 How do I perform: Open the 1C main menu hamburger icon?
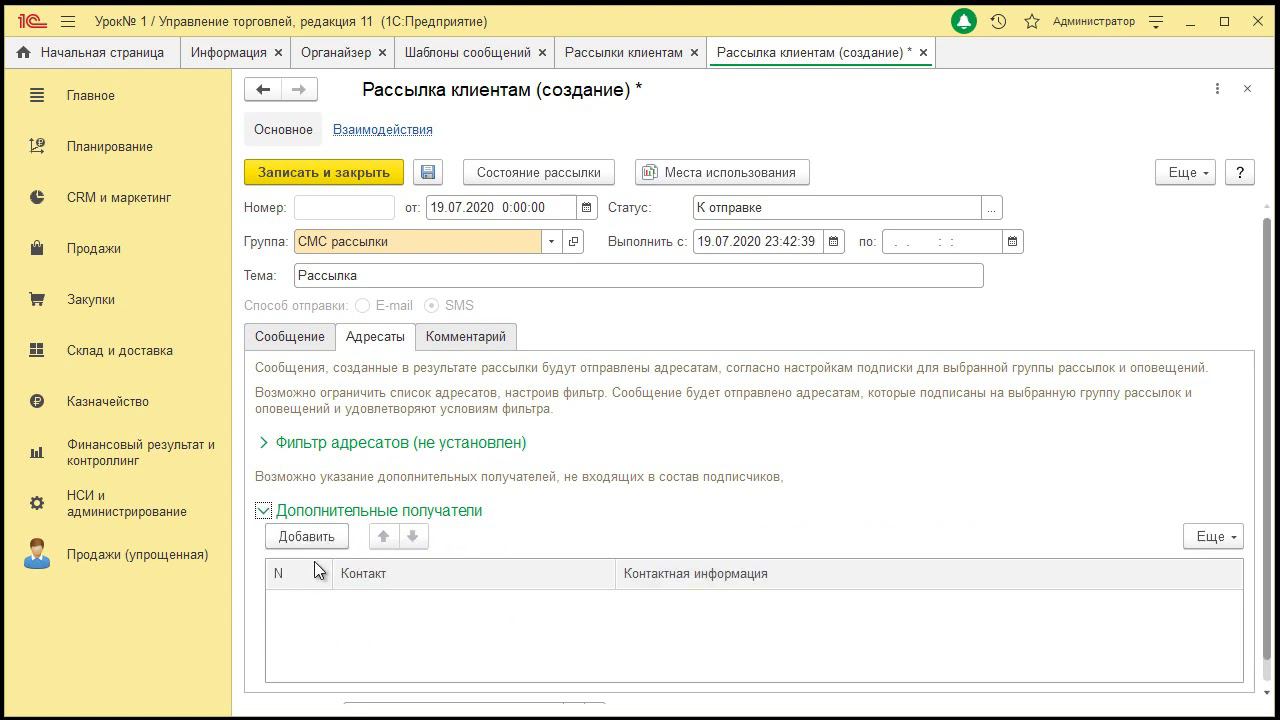[68, 21]
